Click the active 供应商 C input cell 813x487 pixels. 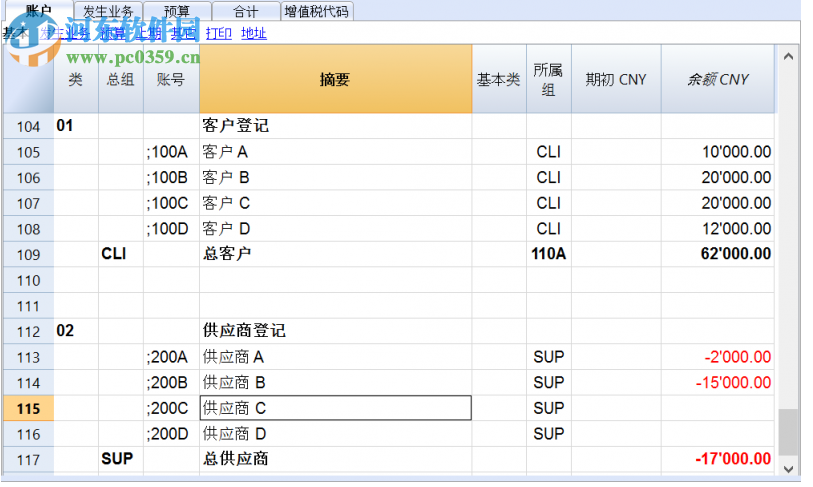tap(335, 408)
